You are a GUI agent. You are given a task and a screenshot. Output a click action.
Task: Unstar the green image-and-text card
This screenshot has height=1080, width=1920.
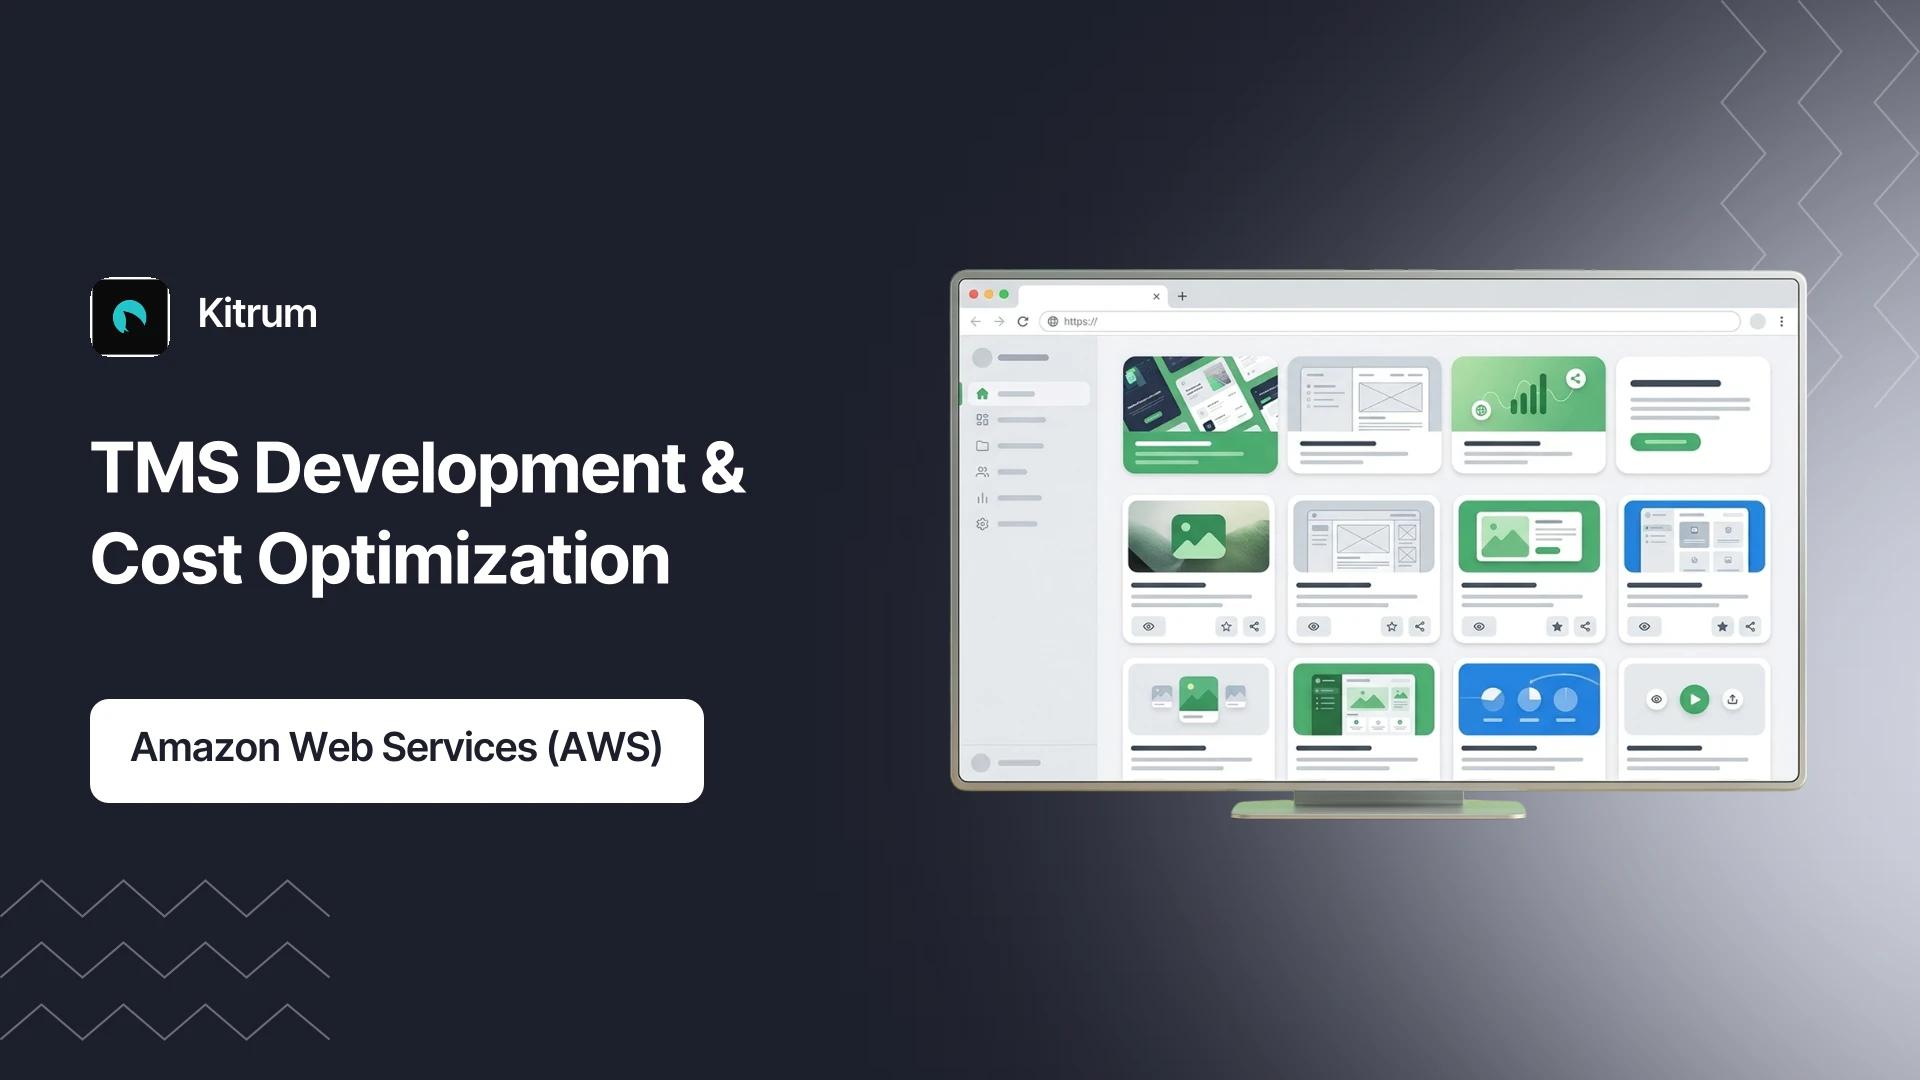tap(1557, 627)
